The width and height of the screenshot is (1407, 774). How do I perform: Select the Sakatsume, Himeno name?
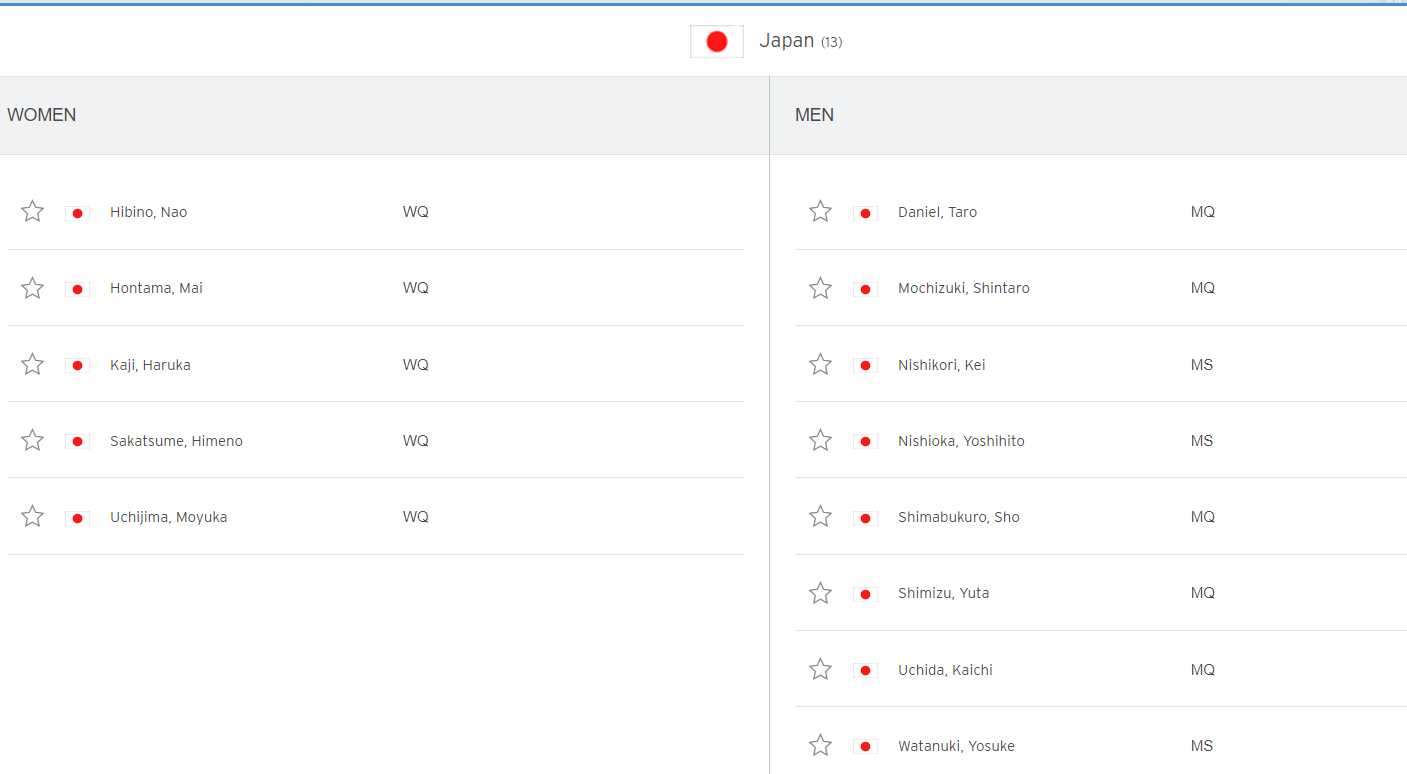point(176,441)
